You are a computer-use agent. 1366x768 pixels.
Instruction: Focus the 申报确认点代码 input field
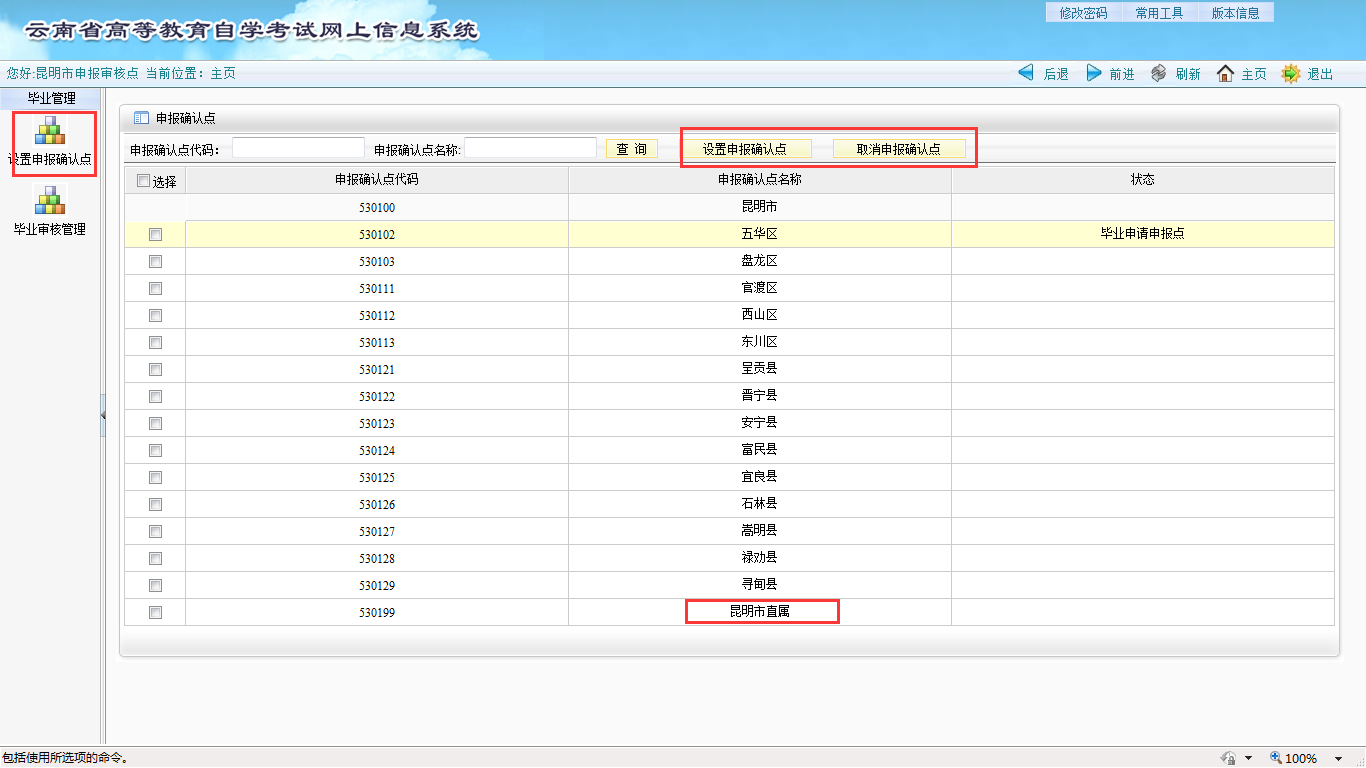[x=298, y=149]
